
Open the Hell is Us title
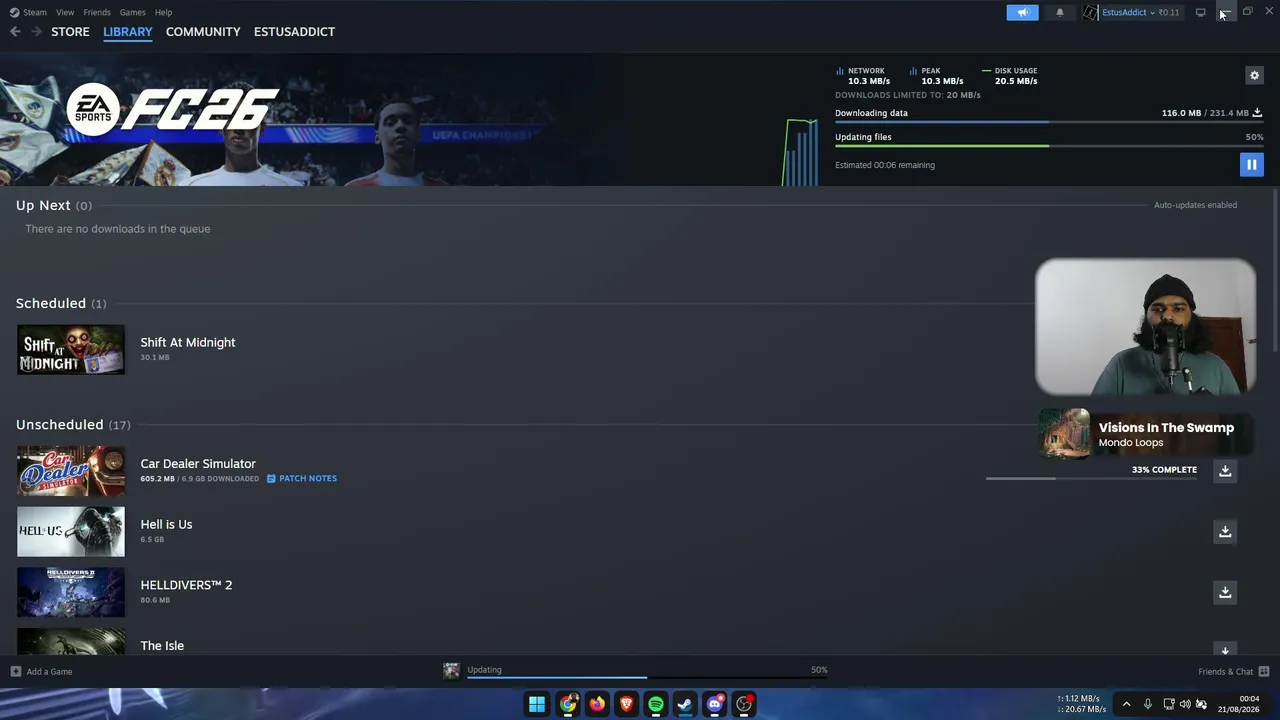(x=166, y=524)
